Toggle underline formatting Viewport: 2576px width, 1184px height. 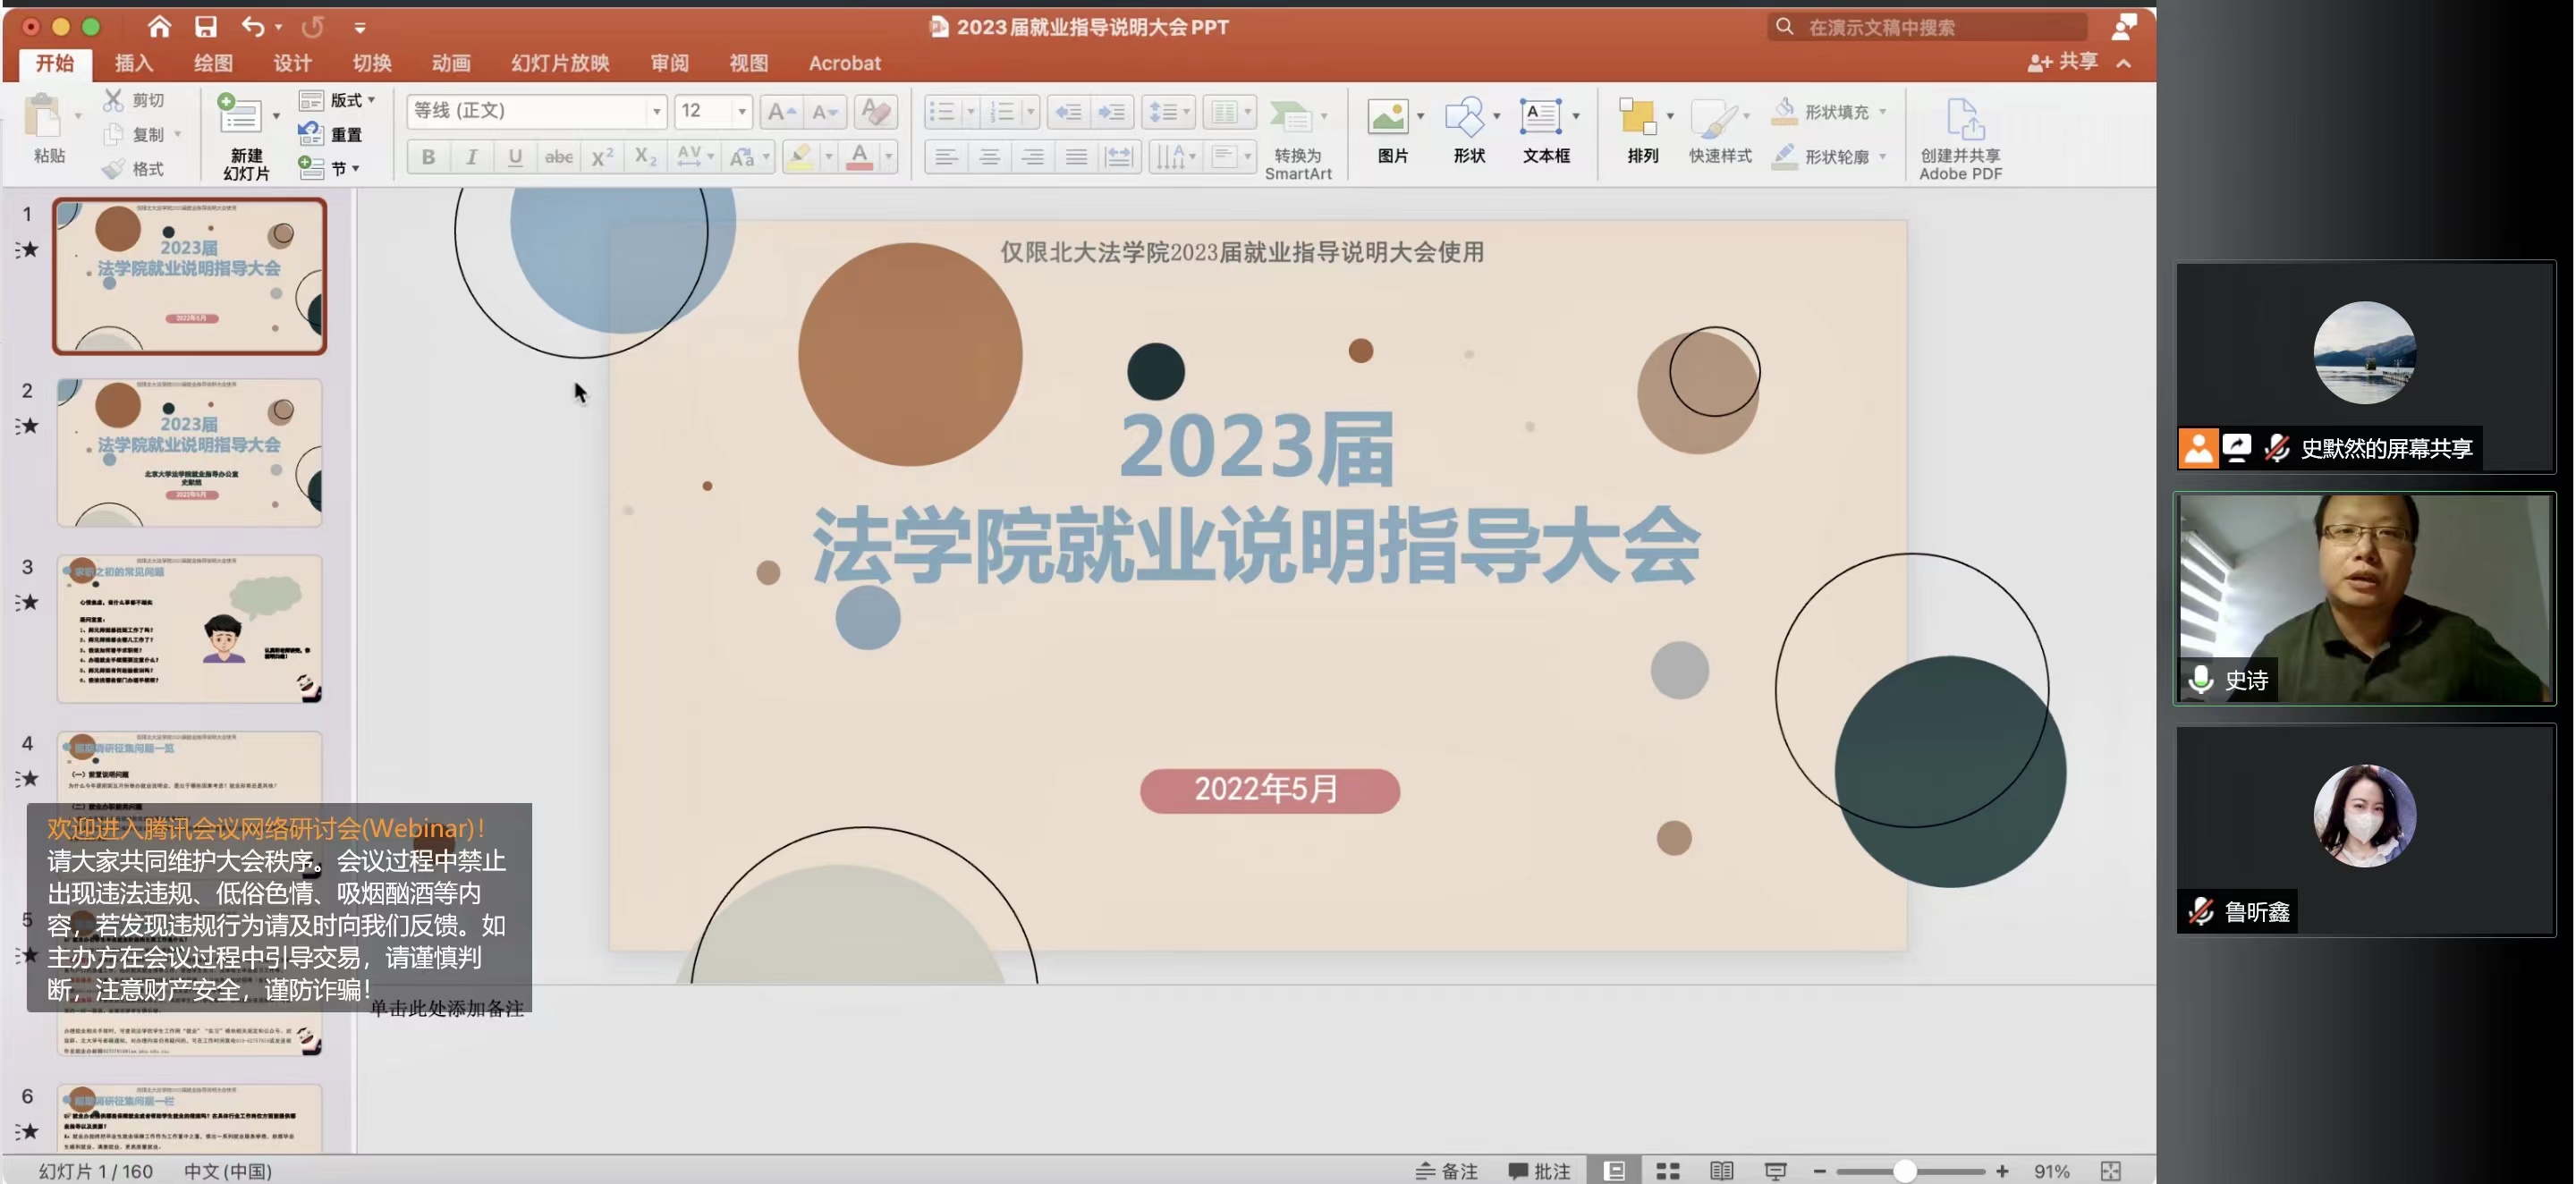(514, 157)
